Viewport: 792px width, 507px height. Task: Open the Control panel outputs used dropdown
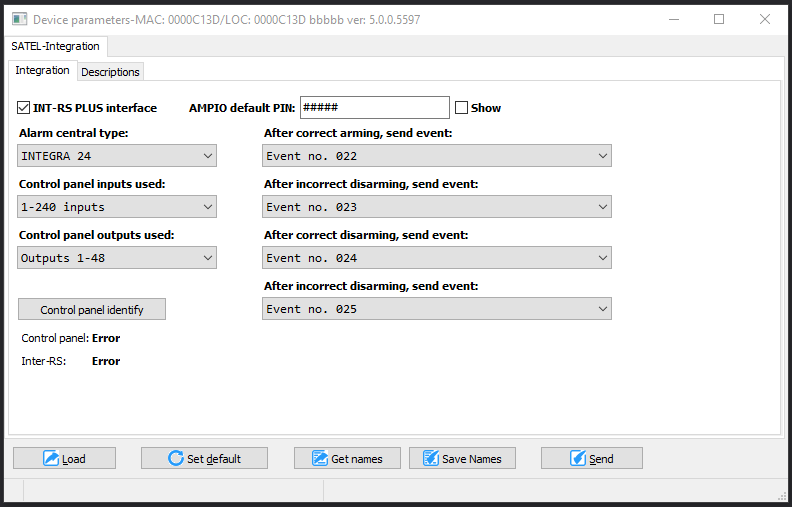(117, 258)
